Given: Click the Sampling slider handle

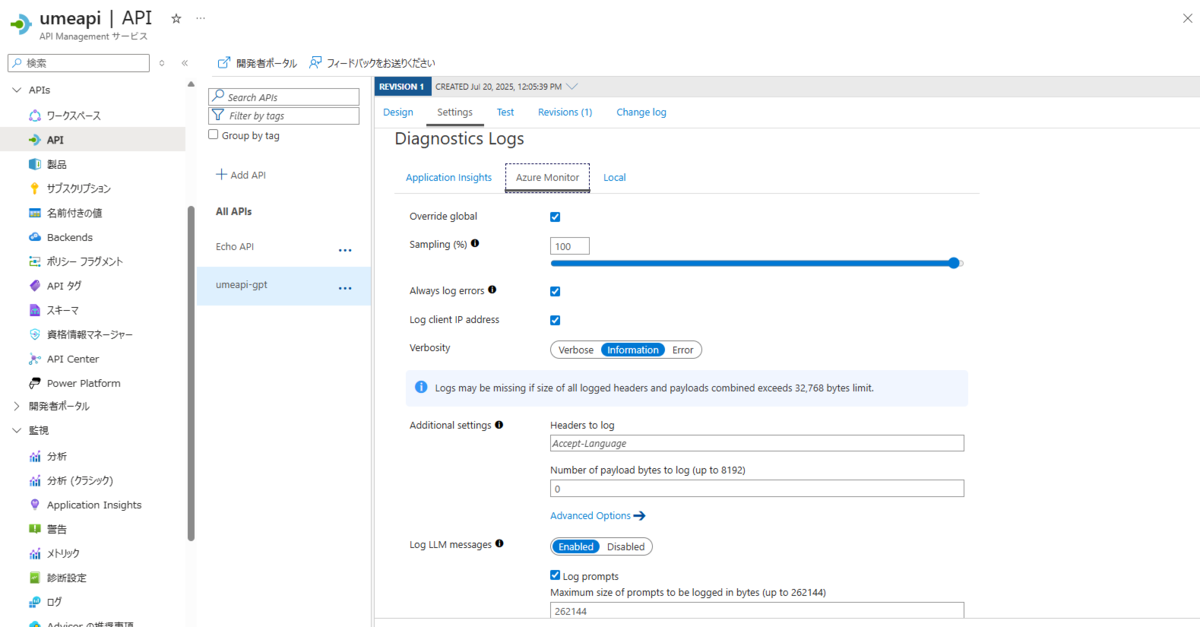Looking at the screenshot, I should 954,263.
